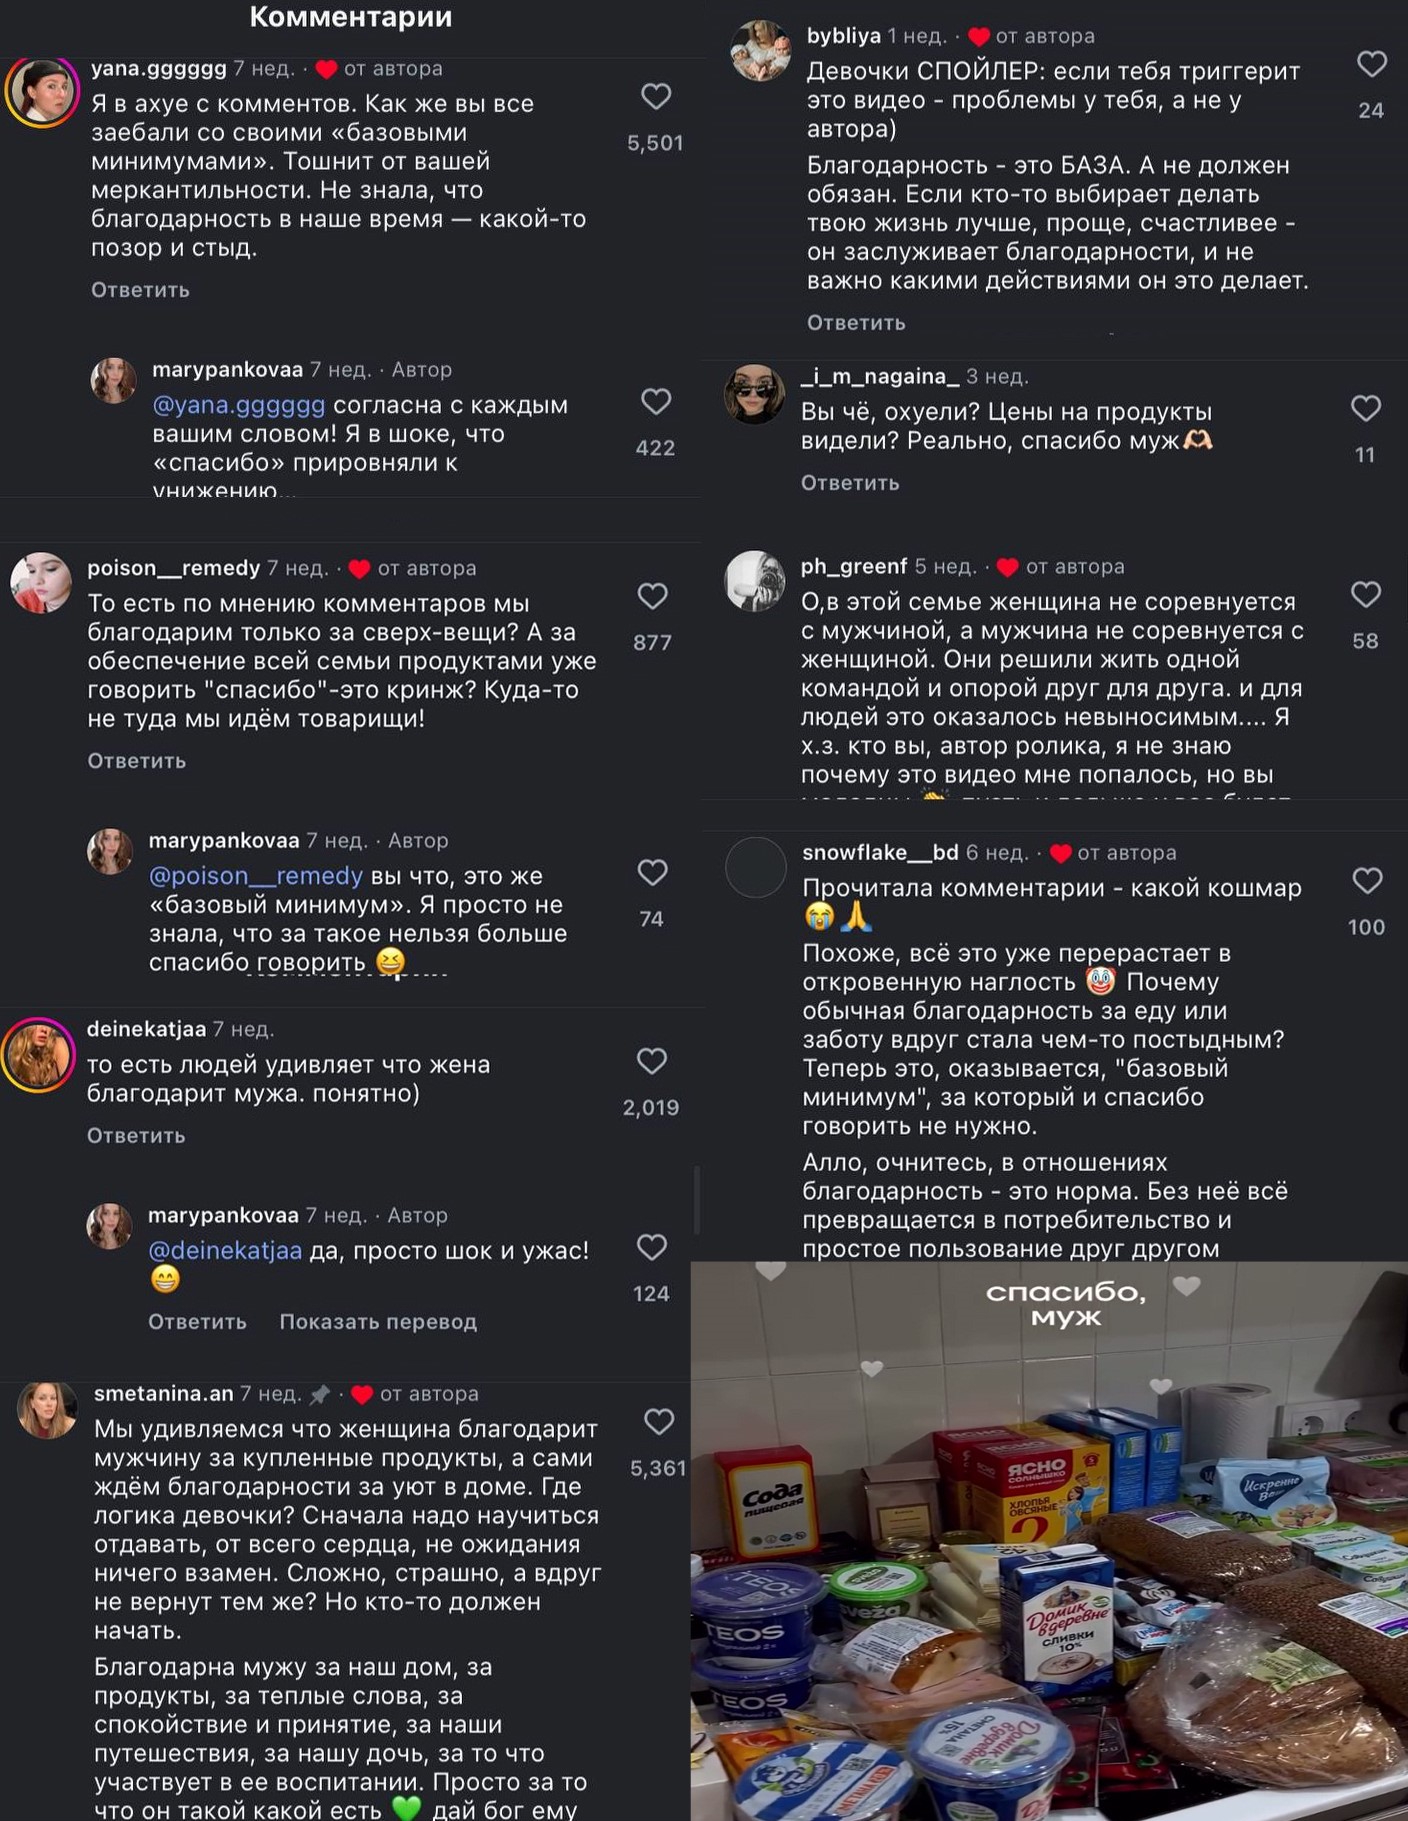Open the grocery video thumbnail 'спасибо, муж'
1408x1821 pixels.
pyautogui.click(x=1049, y=1541)
